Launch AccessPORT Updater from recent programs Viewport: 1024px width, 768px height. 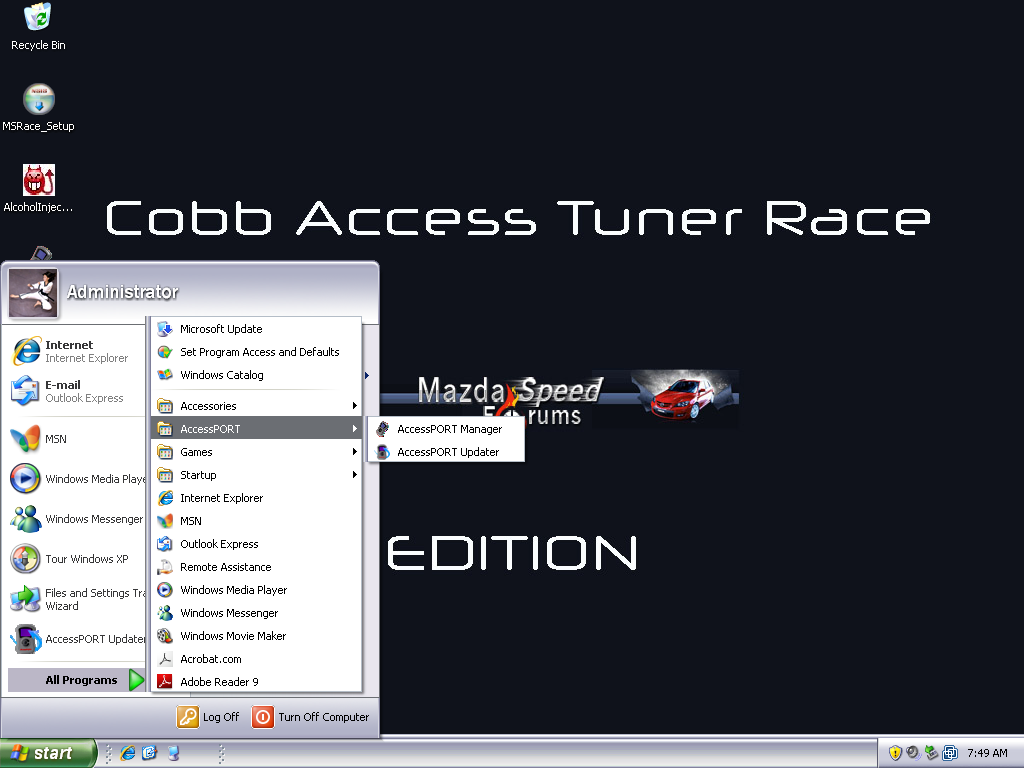76,639
